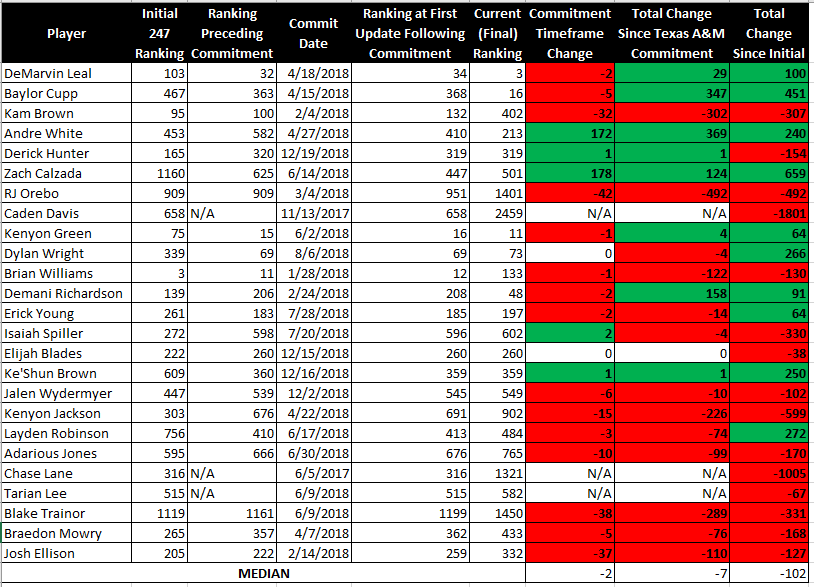Click green cell '659' for Zach Calzada
This screenshot has width=814, height=587.
click(x=769, y=173)
